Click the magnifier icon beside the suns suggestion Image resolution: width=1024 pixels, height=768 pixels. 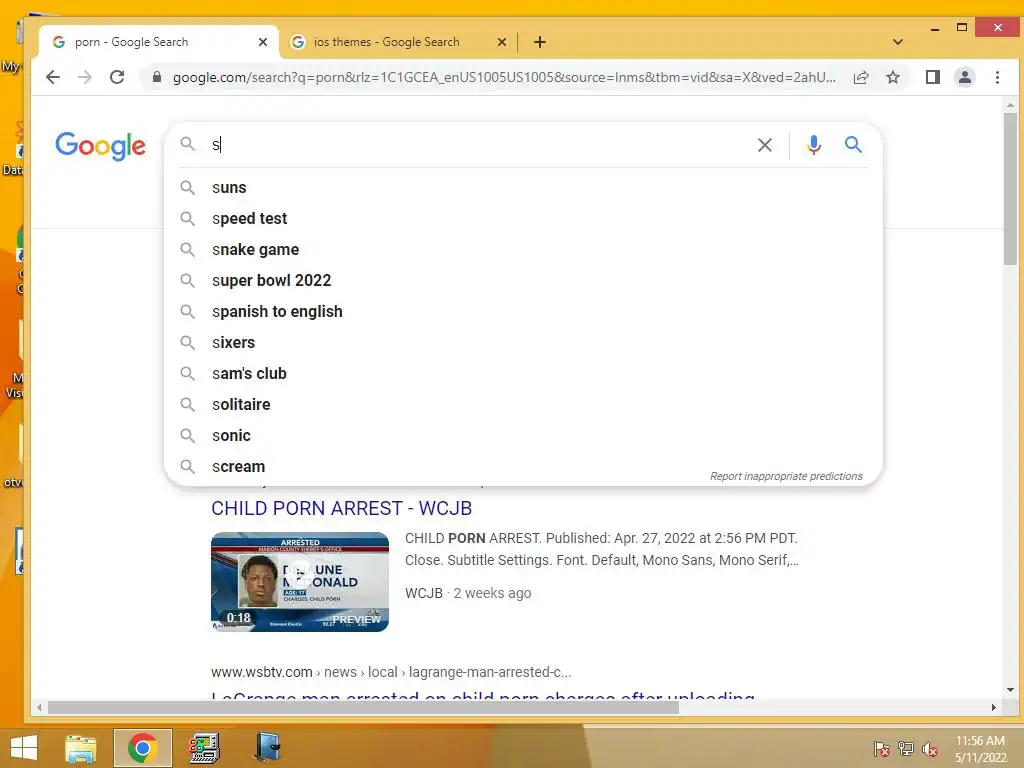pyautogui.click(x=187, y=187)
